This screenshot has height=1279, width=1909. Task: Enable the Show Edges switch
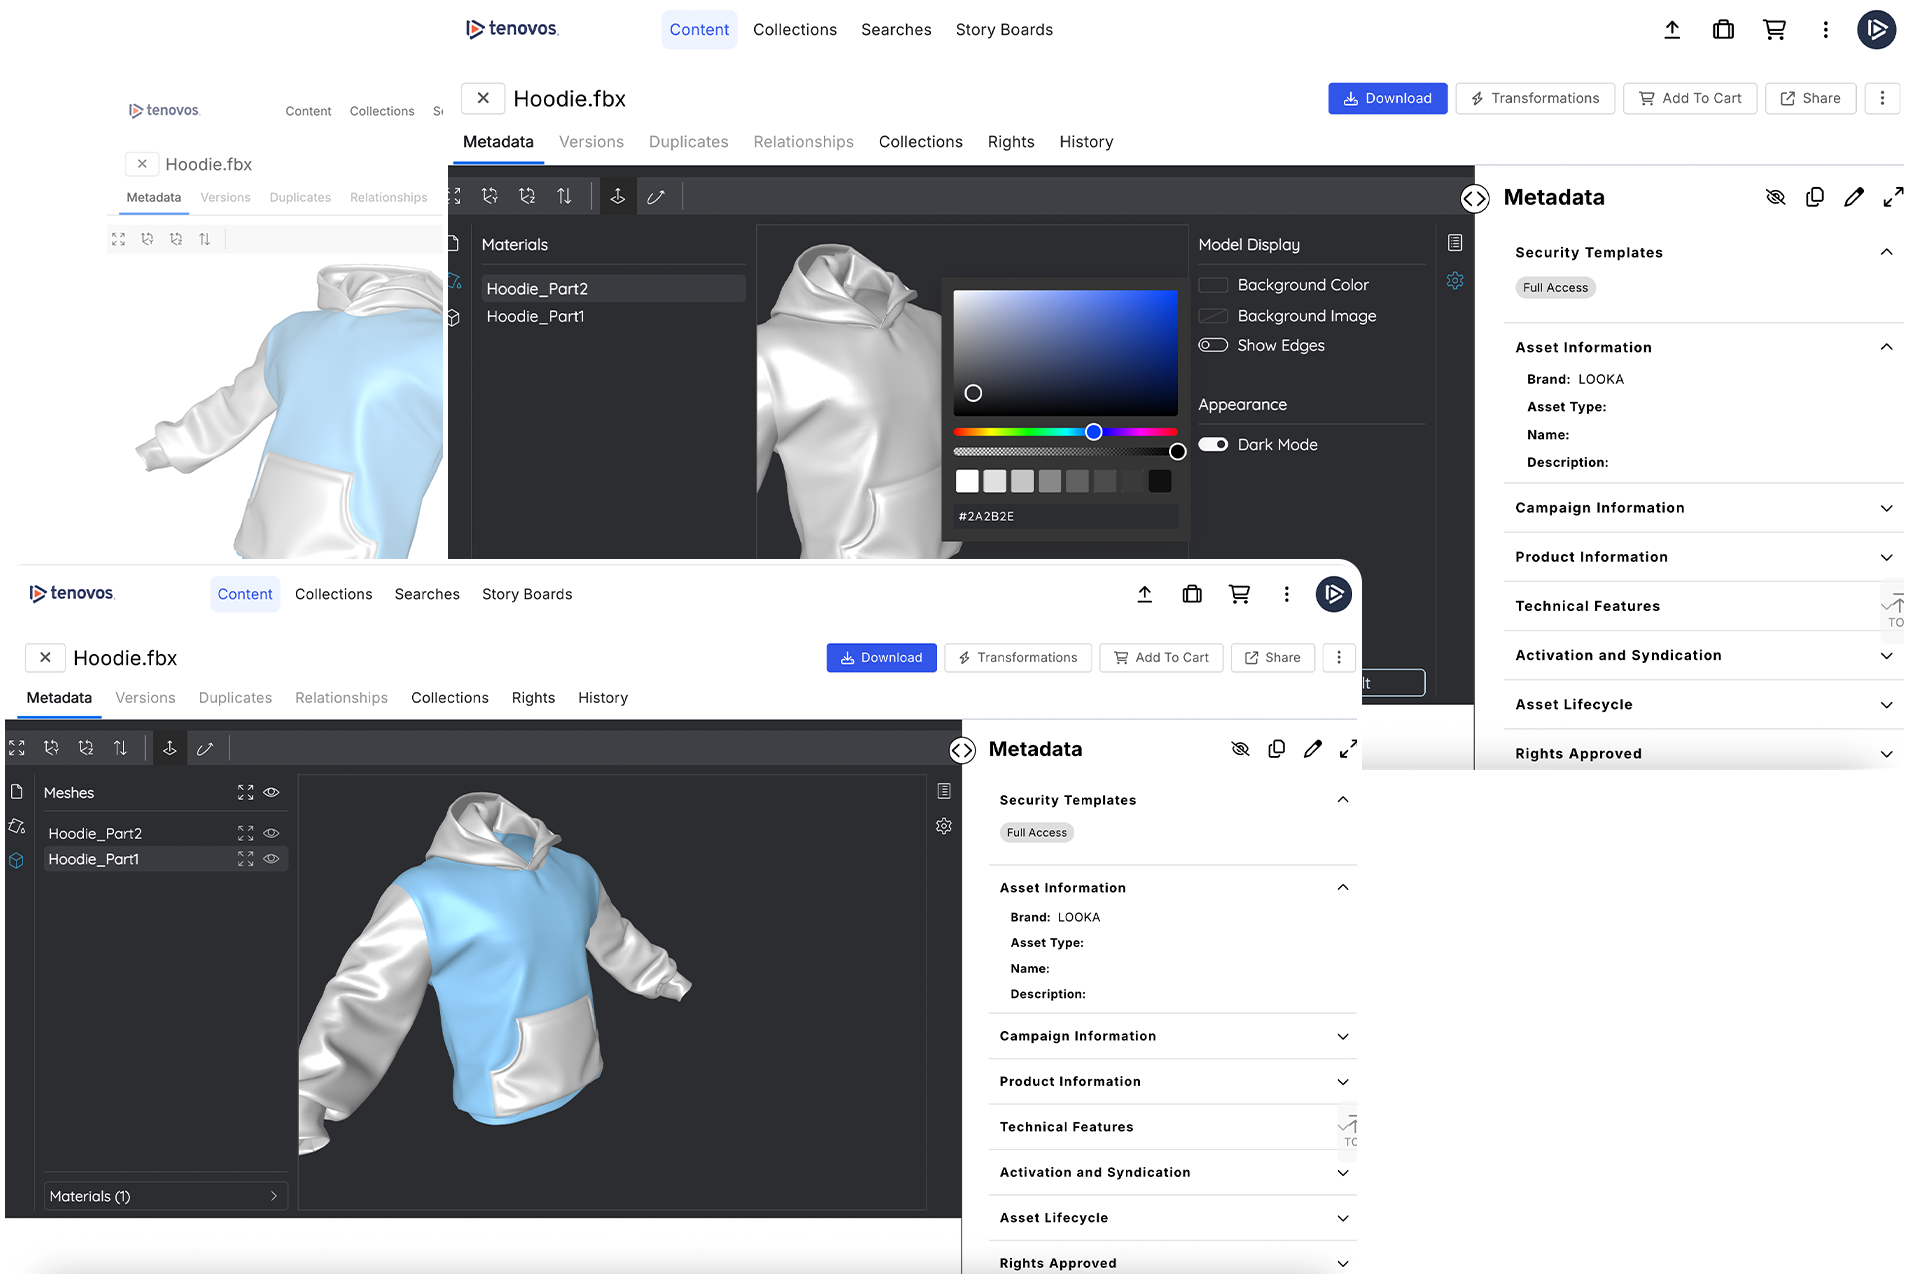(1213, 346)
